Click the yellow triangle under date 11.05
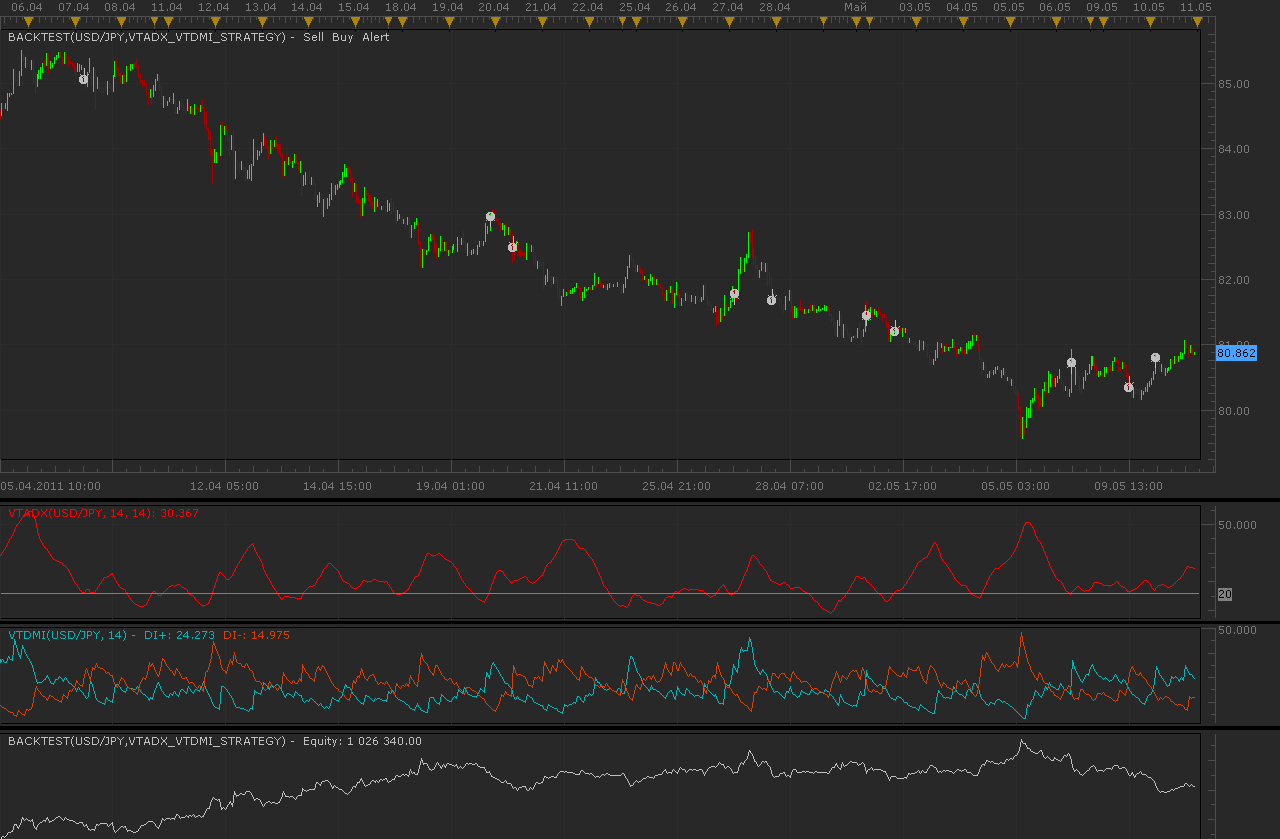 [1196, 20]
